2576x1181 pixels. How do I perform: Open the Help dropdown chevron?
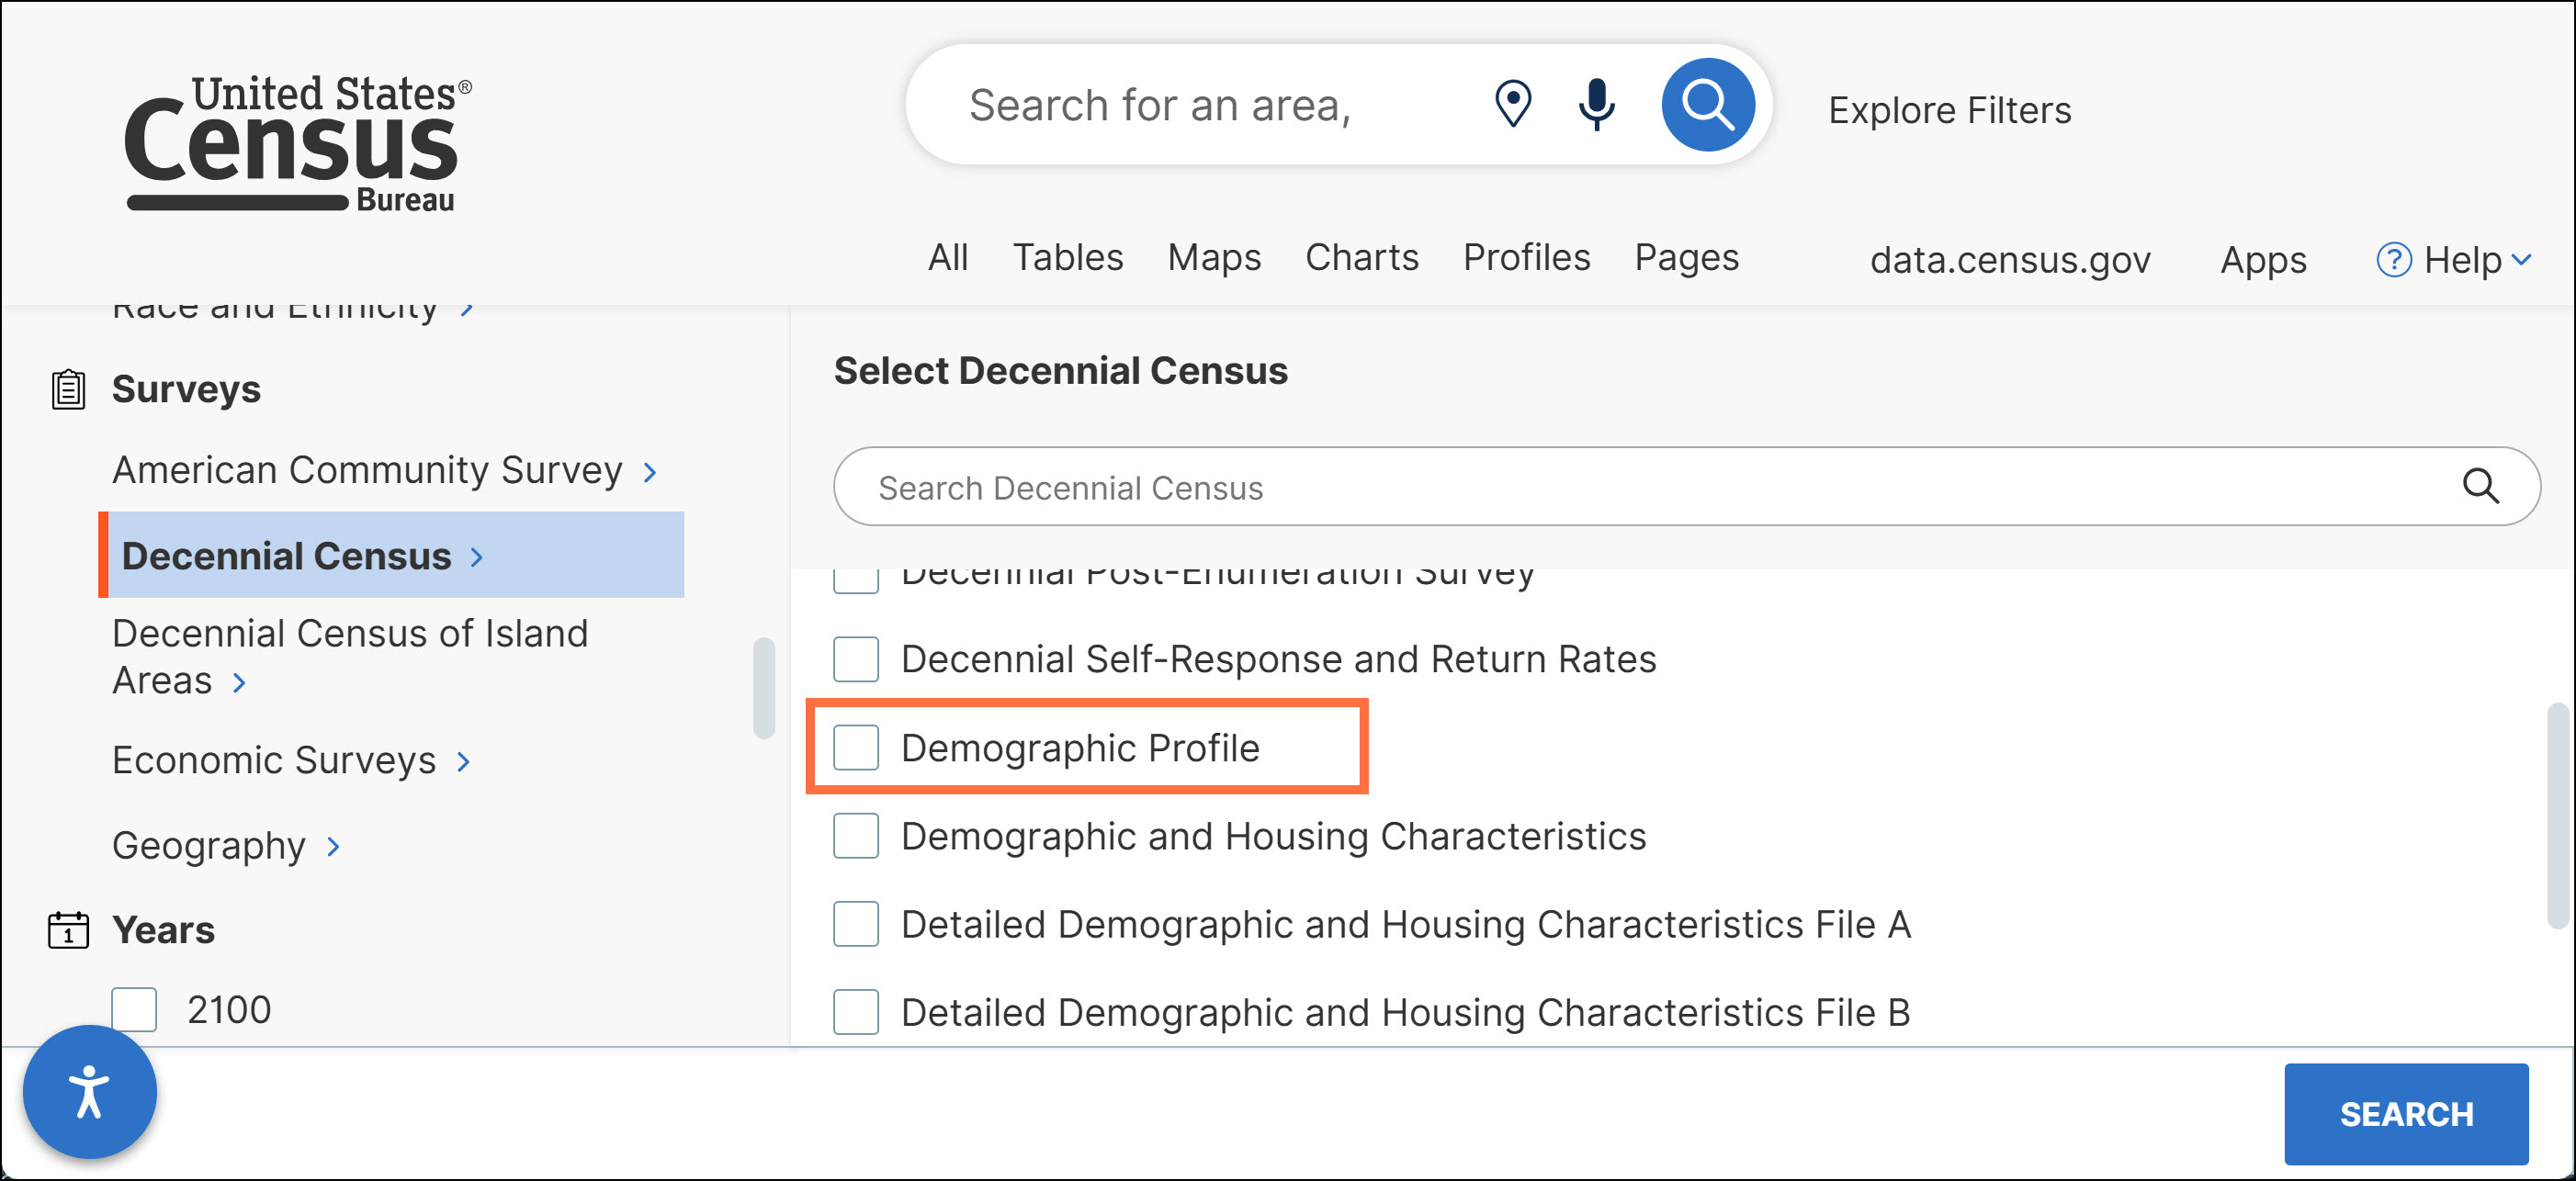2522,260
